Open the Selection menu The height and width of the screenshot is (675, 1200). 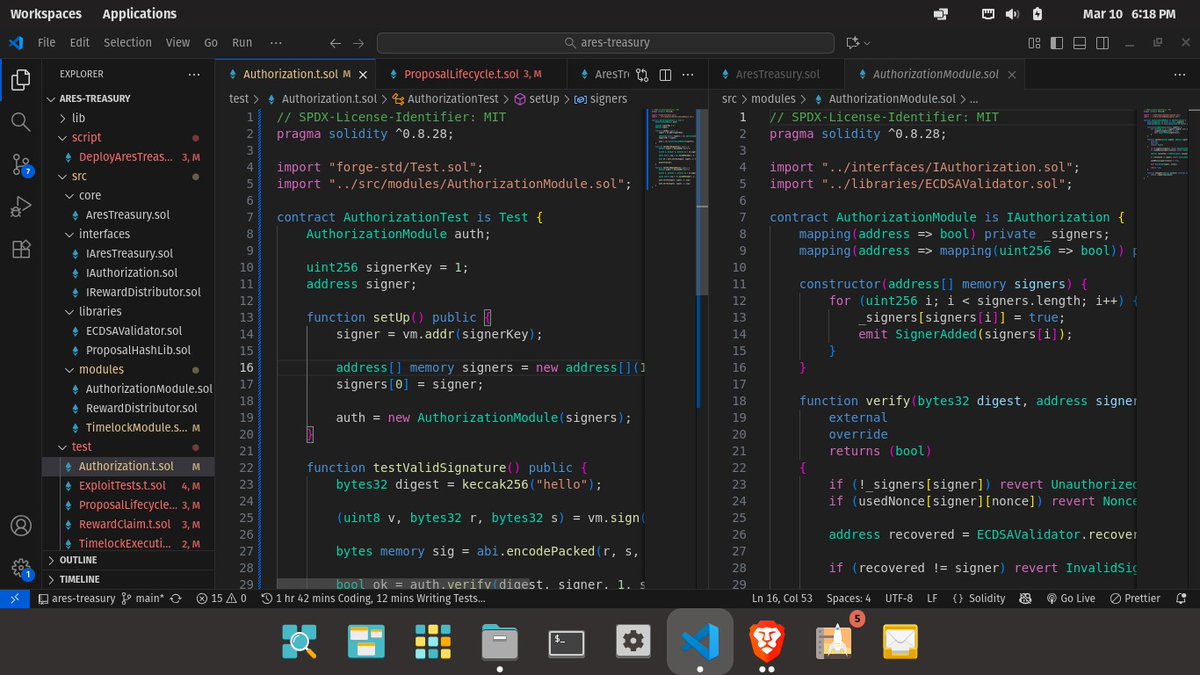128,43
